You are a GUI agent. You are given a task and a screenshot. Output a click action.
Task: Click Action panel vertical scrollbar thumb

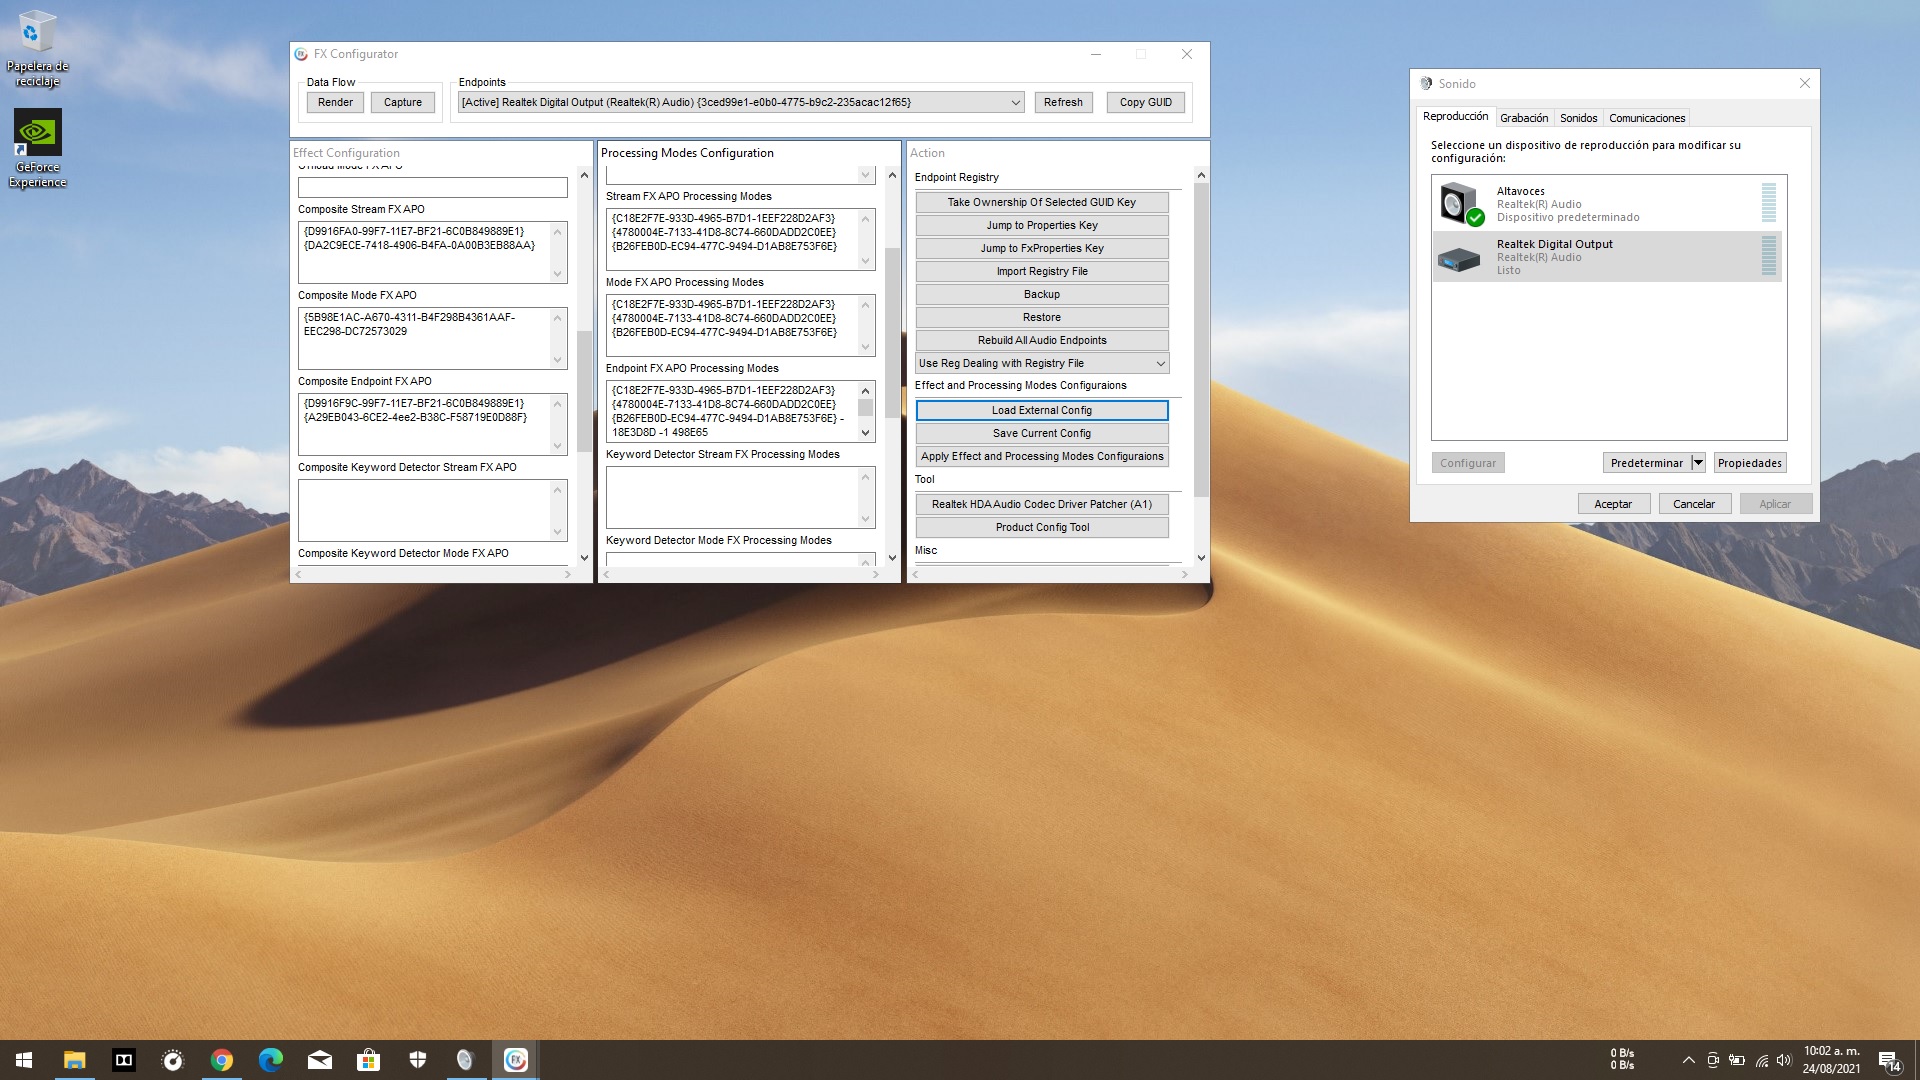pyautogui.click(x=1201, y=340)
